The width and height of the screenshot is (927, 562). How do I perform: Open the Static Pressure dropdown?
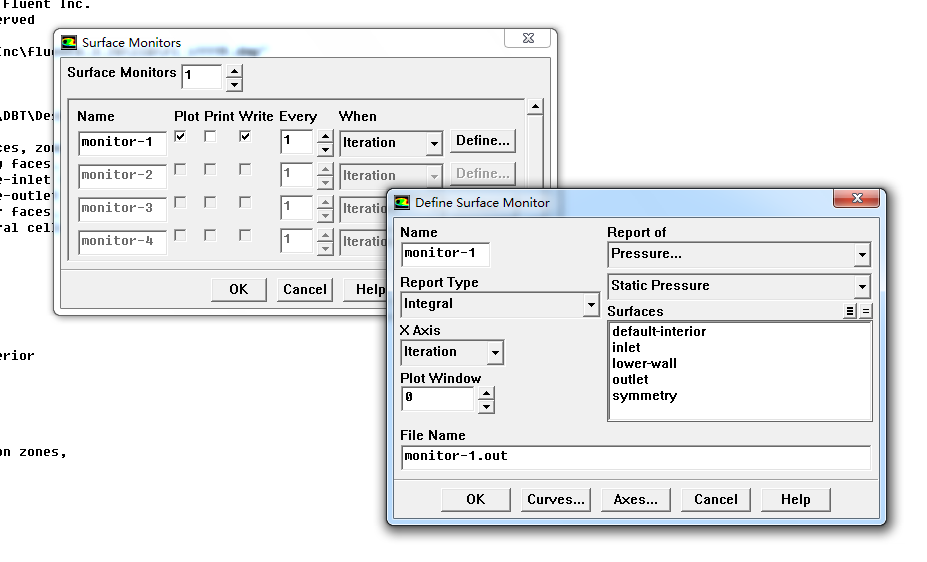(x=861, y=286)
